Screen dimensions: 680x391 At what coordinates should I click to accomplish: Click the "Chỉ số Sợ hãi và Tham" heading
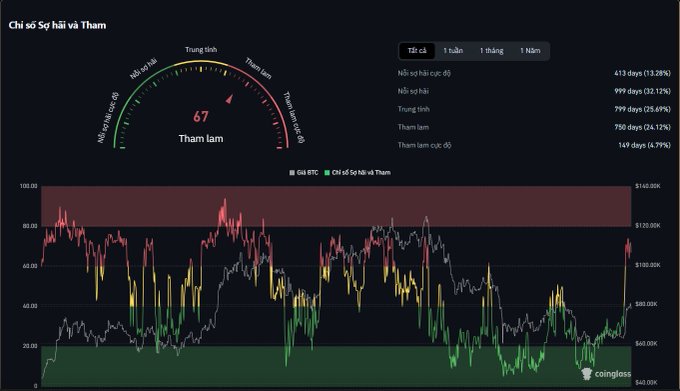[x=57, y=25]
